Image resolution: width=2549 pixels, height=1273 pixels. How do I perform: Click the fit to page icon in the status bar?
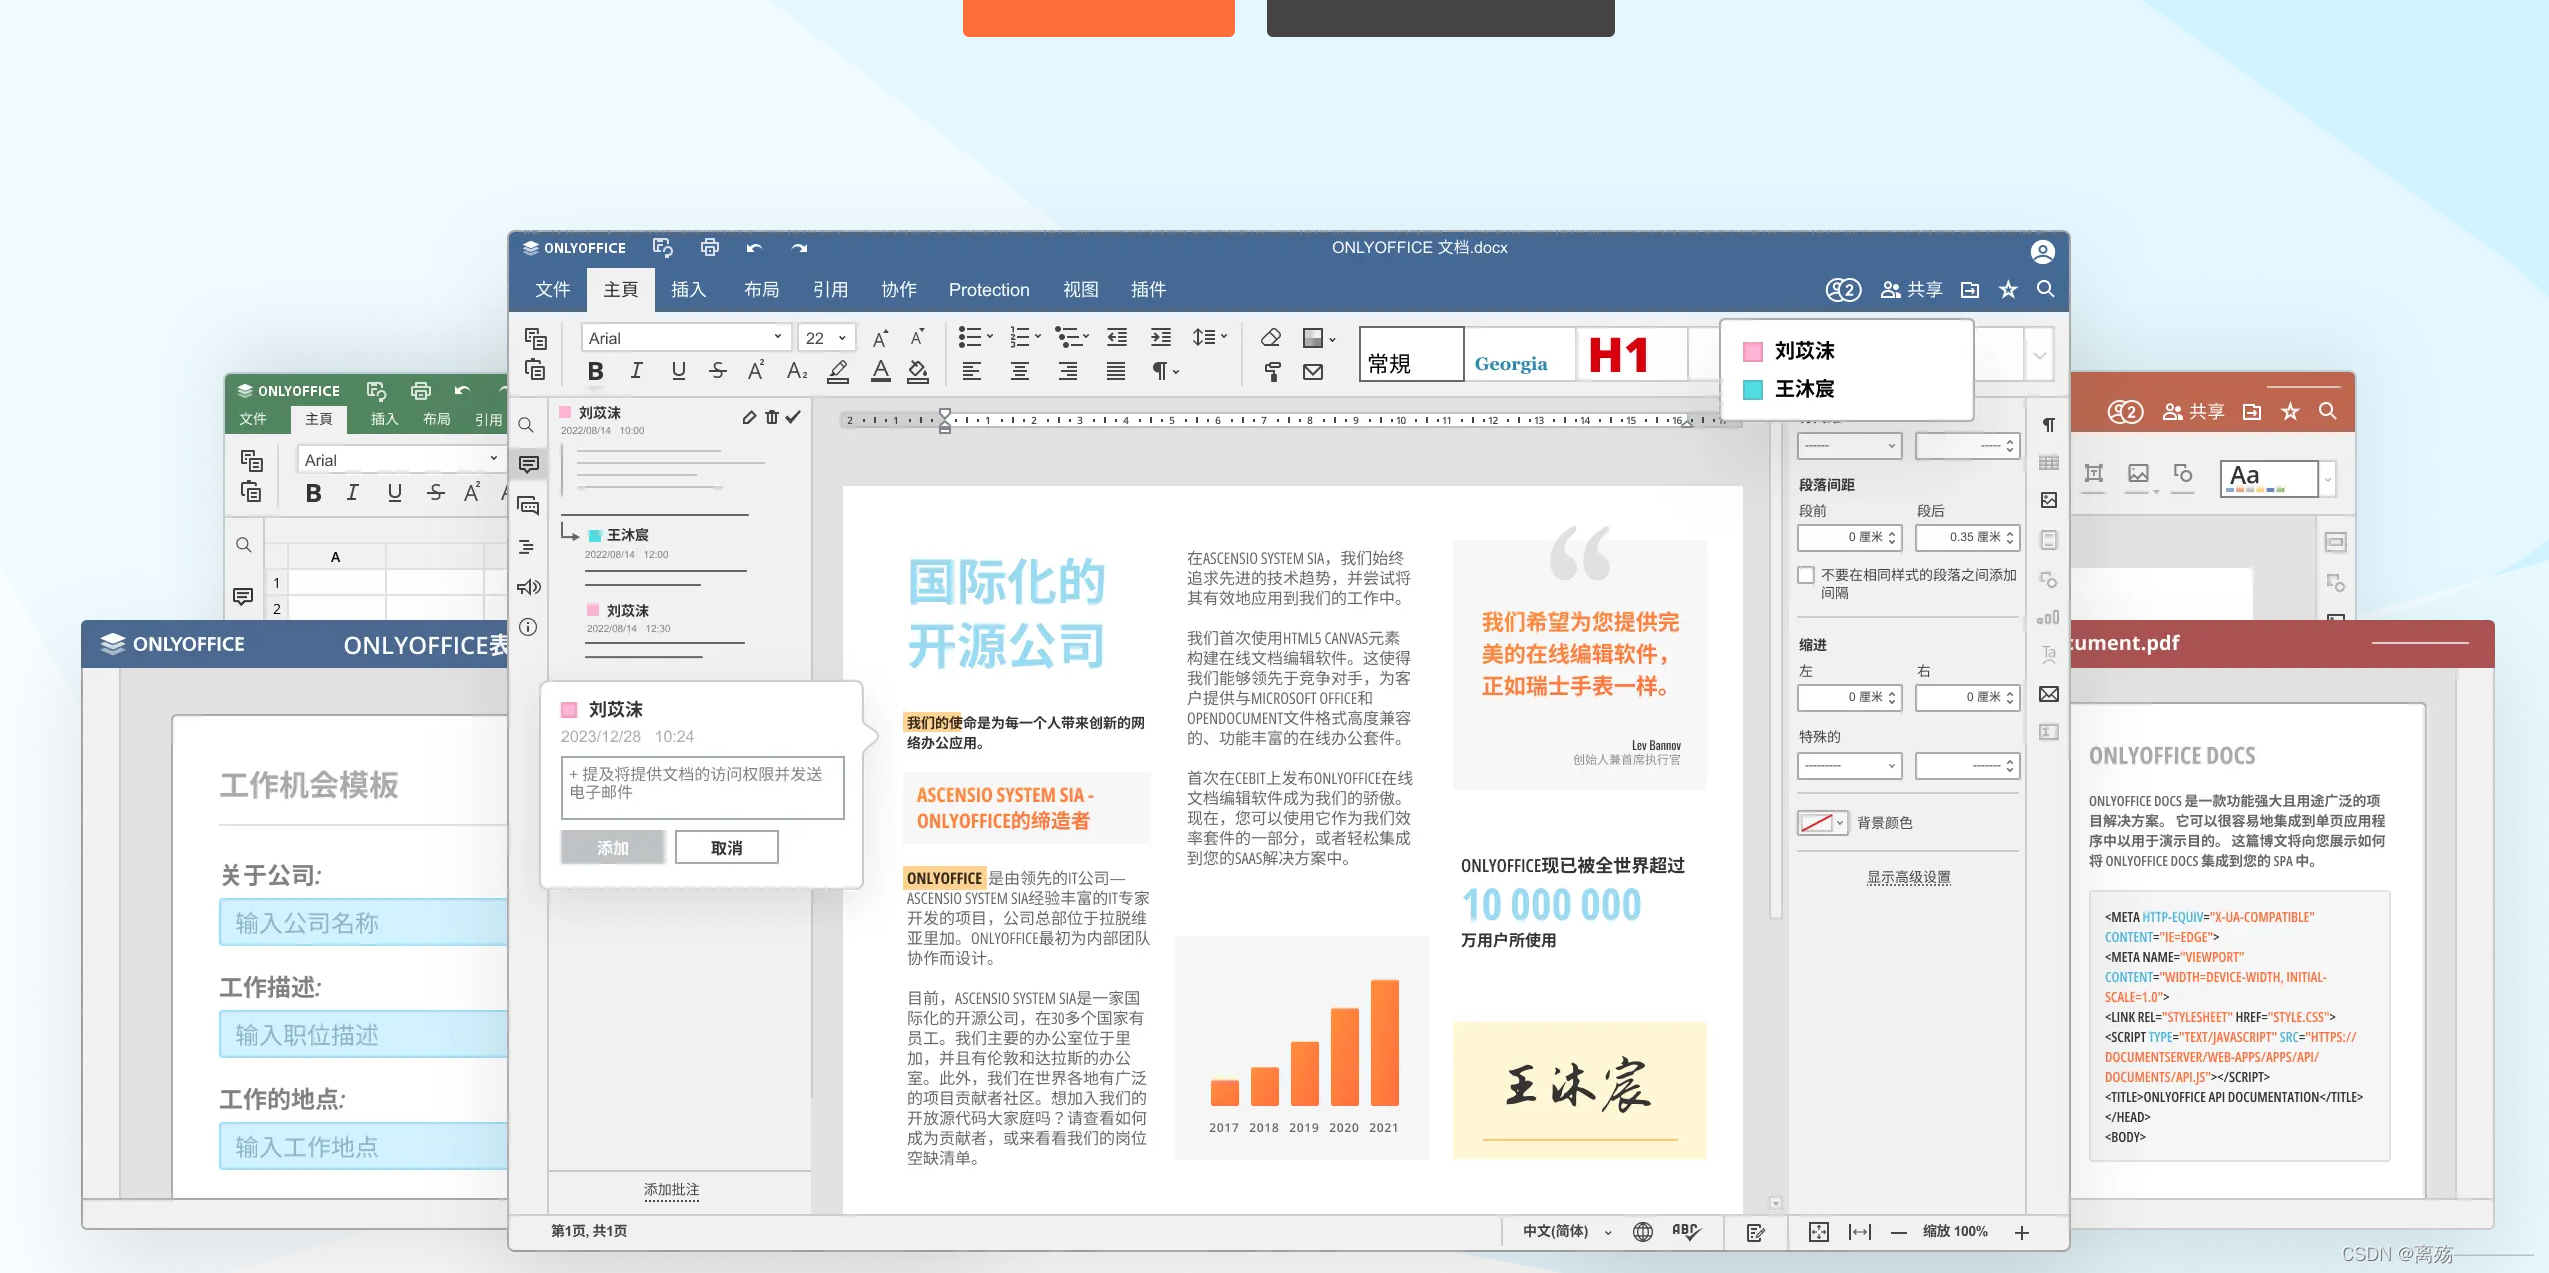[x=1819, y=1232]
